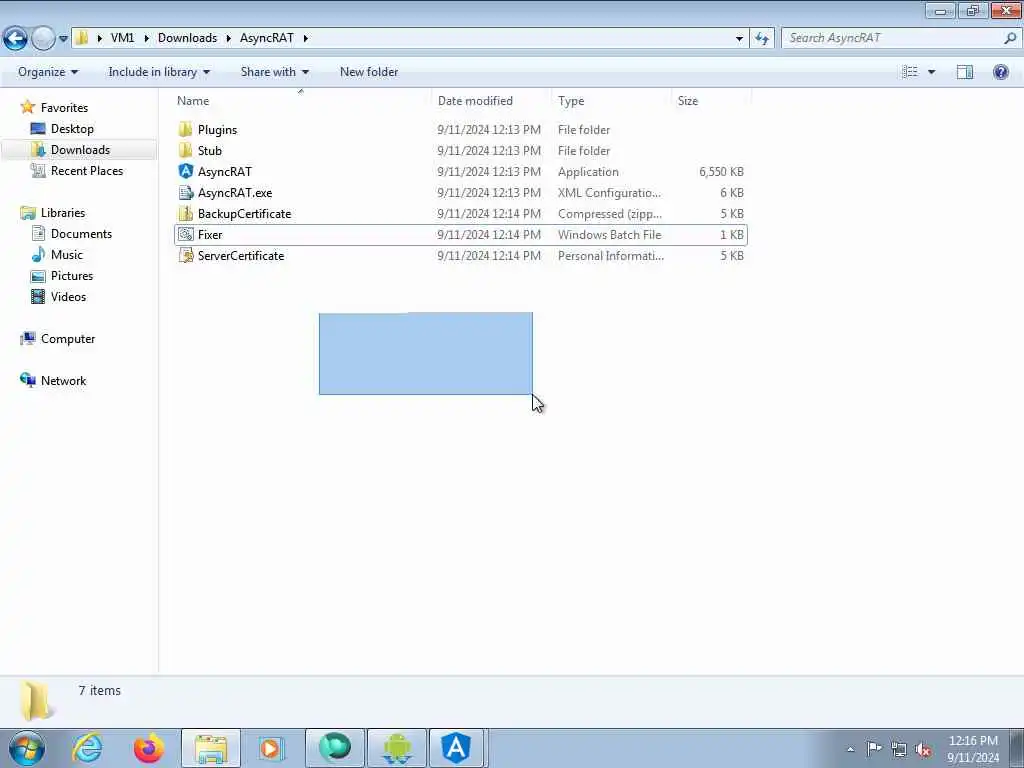Open Windows Media Player from the taskbar
Image resolution: width=1024 pixels, height=768 pixels.
(270, 748)
